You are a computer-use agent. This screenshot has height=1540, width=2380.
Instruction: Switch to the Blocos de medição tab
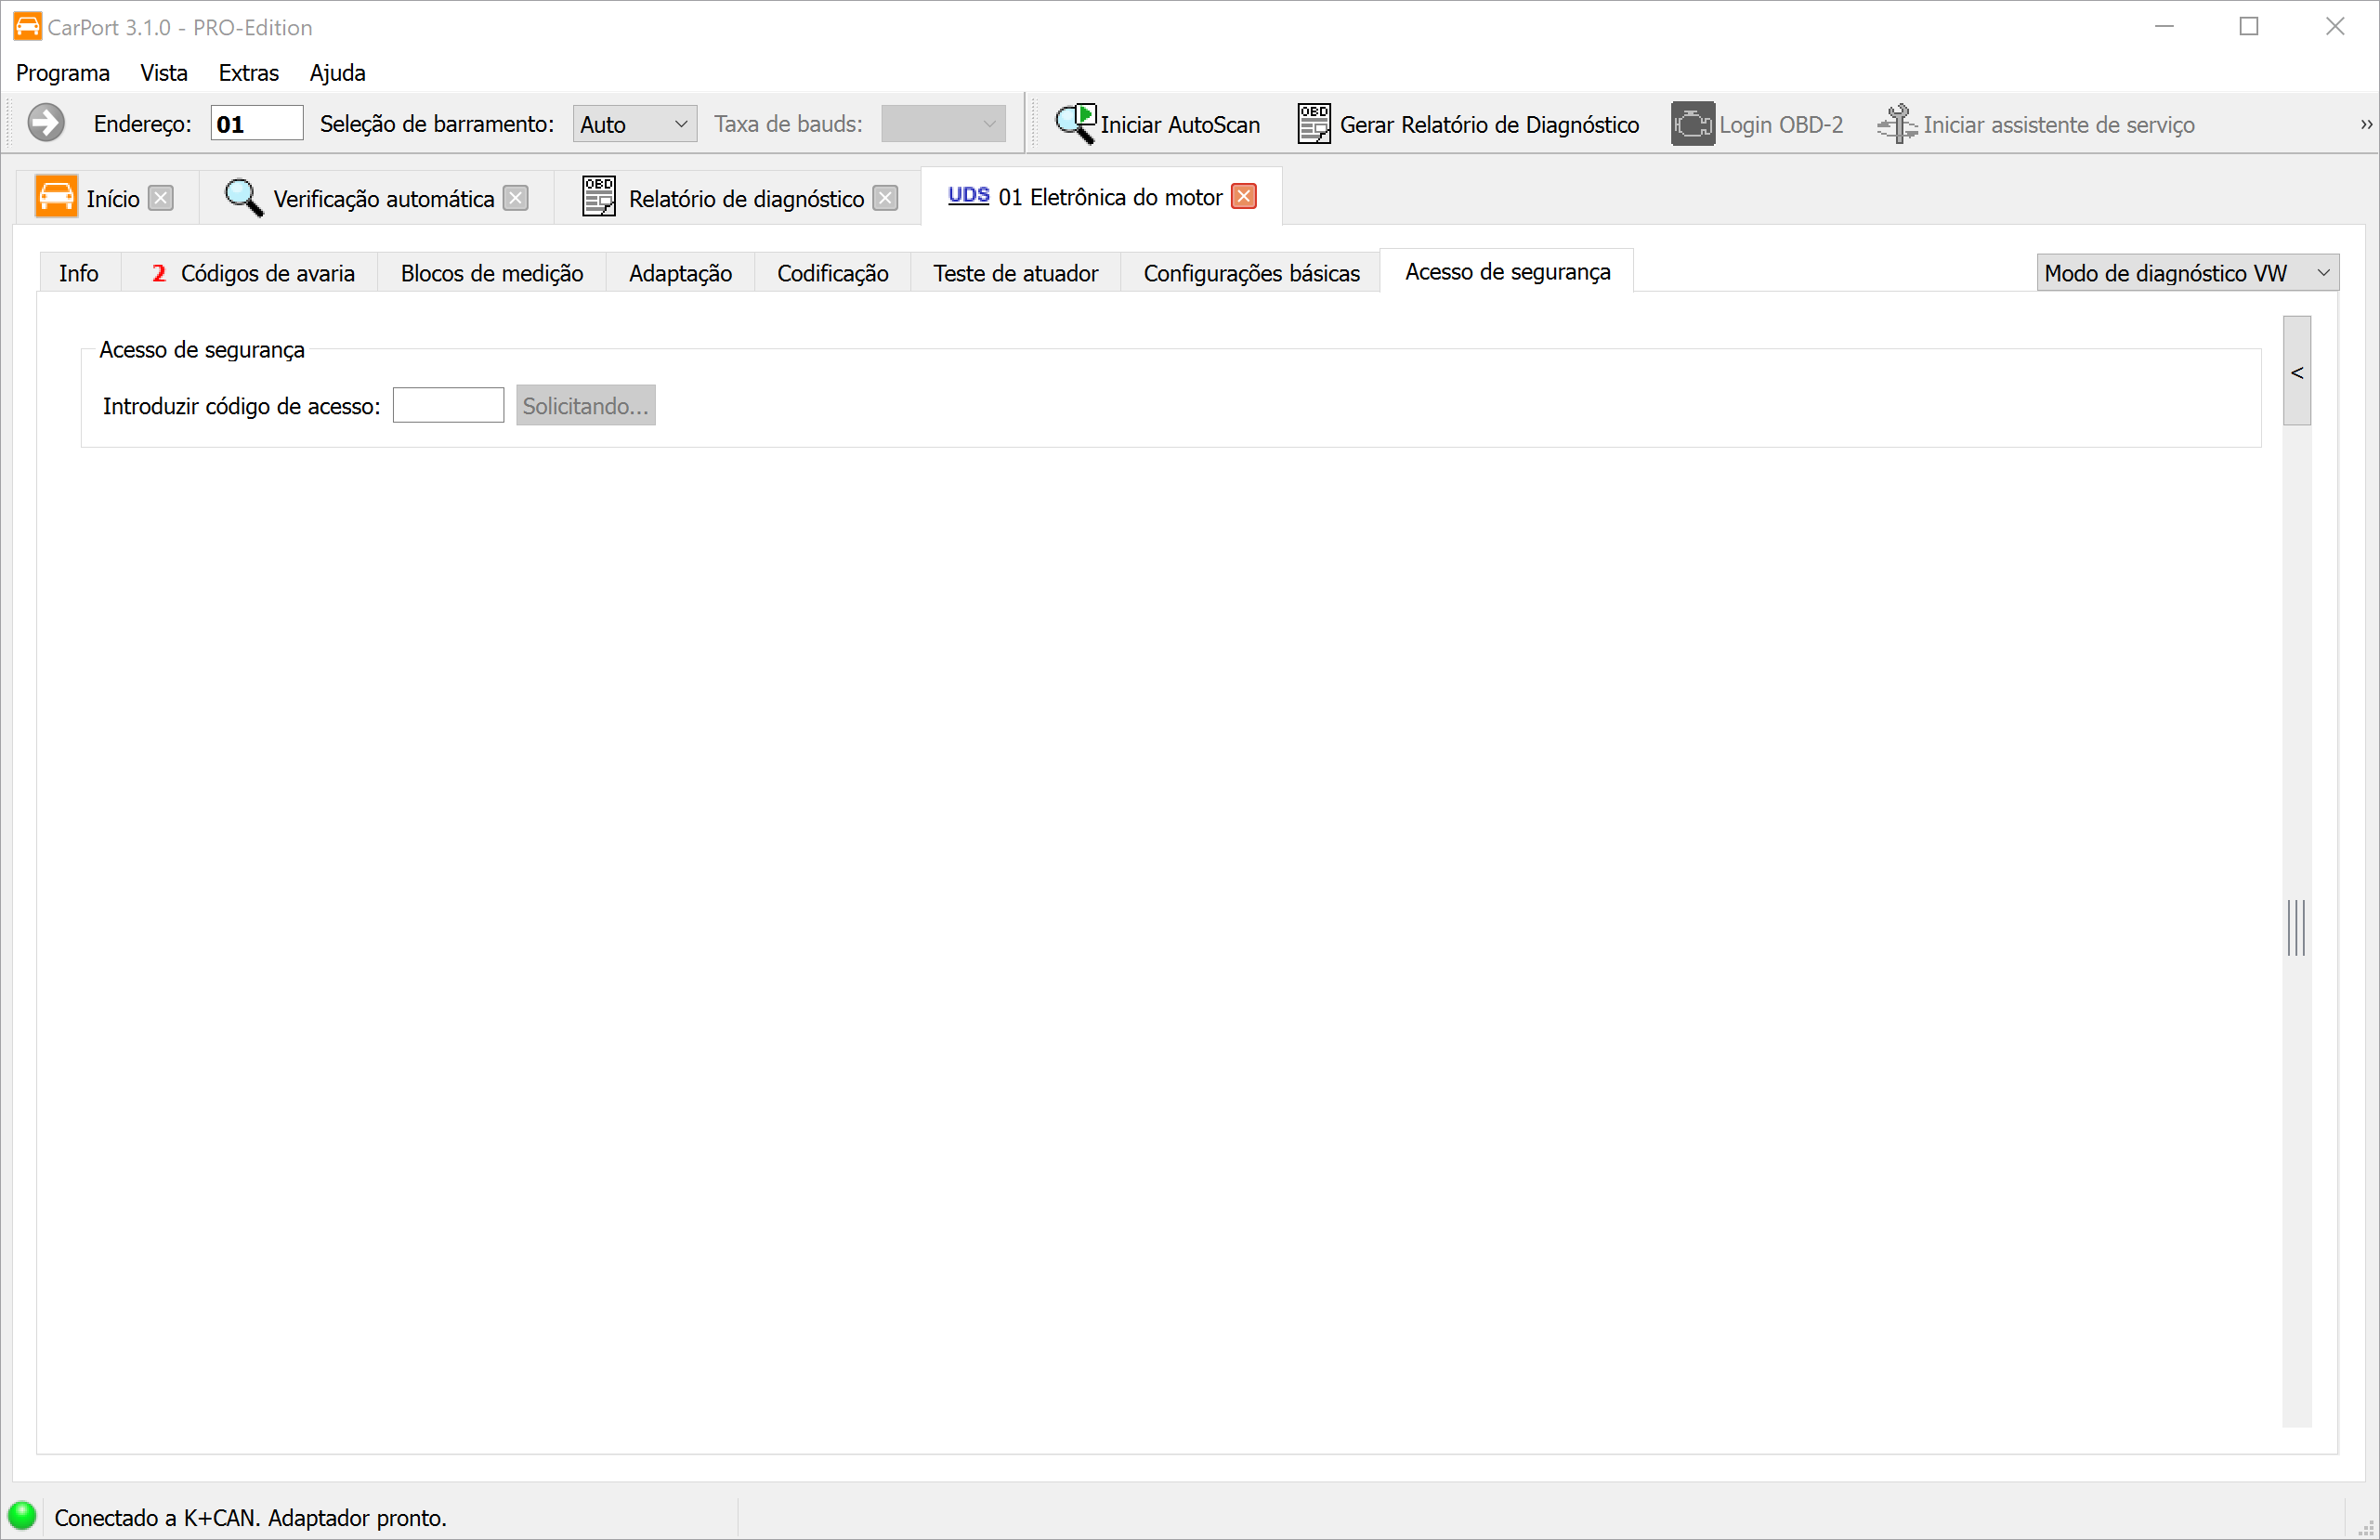(x=491, y=273)
